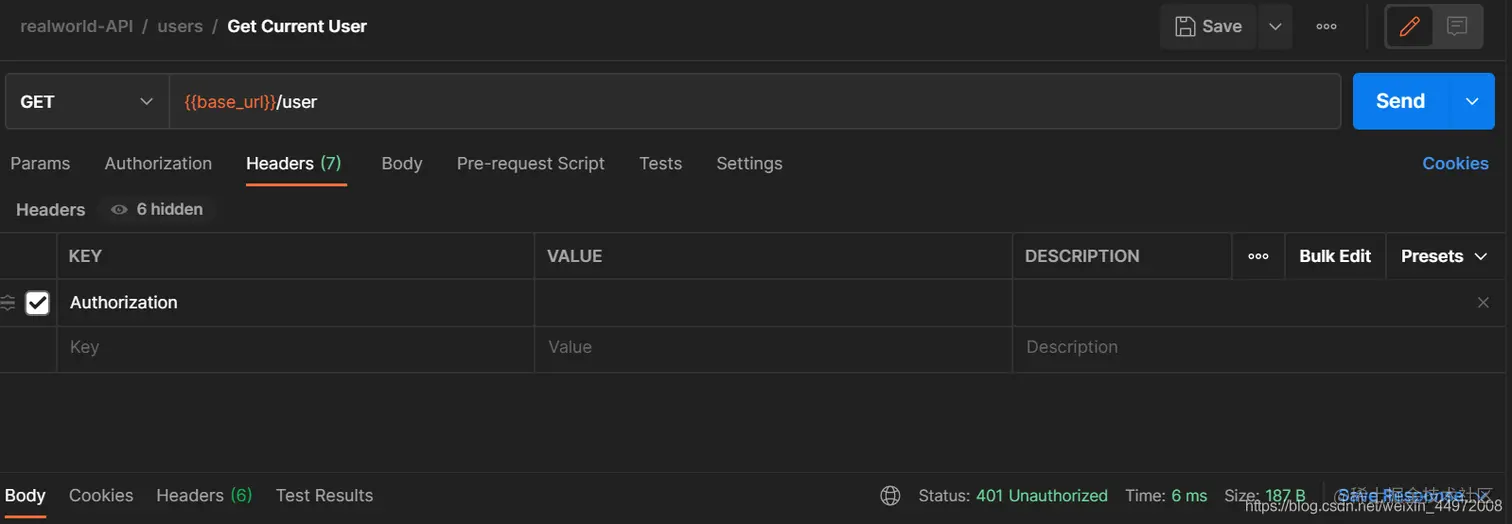Screen dimensions: 1512x524
Task: Click the realworld-API breadcrumb
Action: 76,26
